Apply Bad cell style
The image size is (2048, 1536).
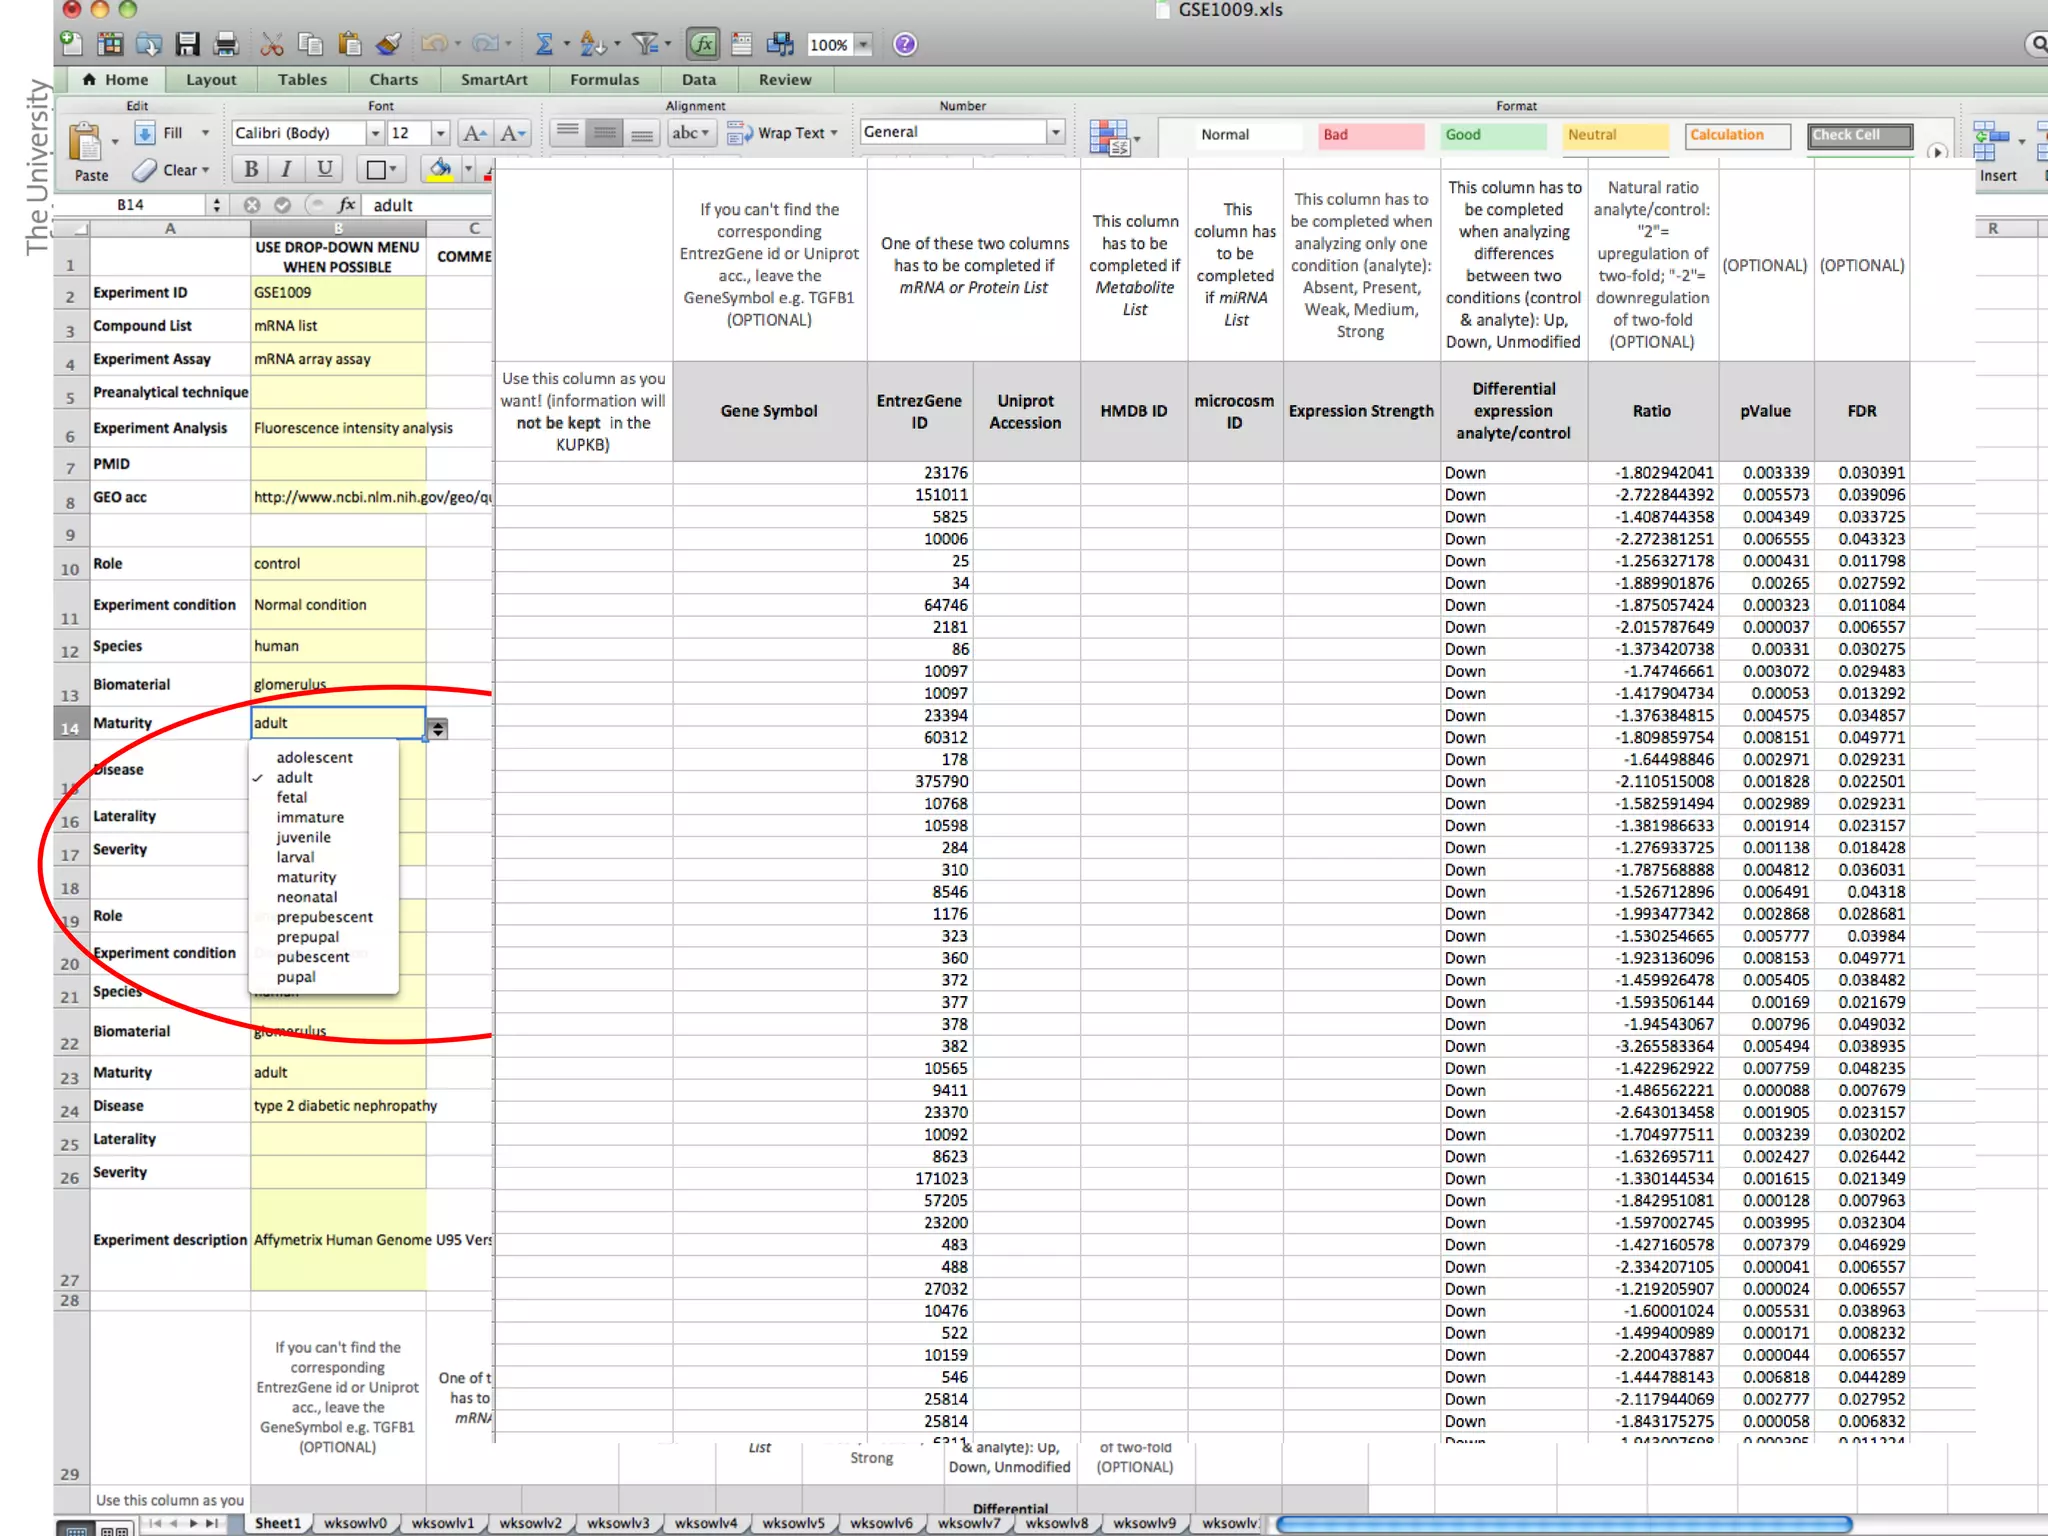point(1371,135)
